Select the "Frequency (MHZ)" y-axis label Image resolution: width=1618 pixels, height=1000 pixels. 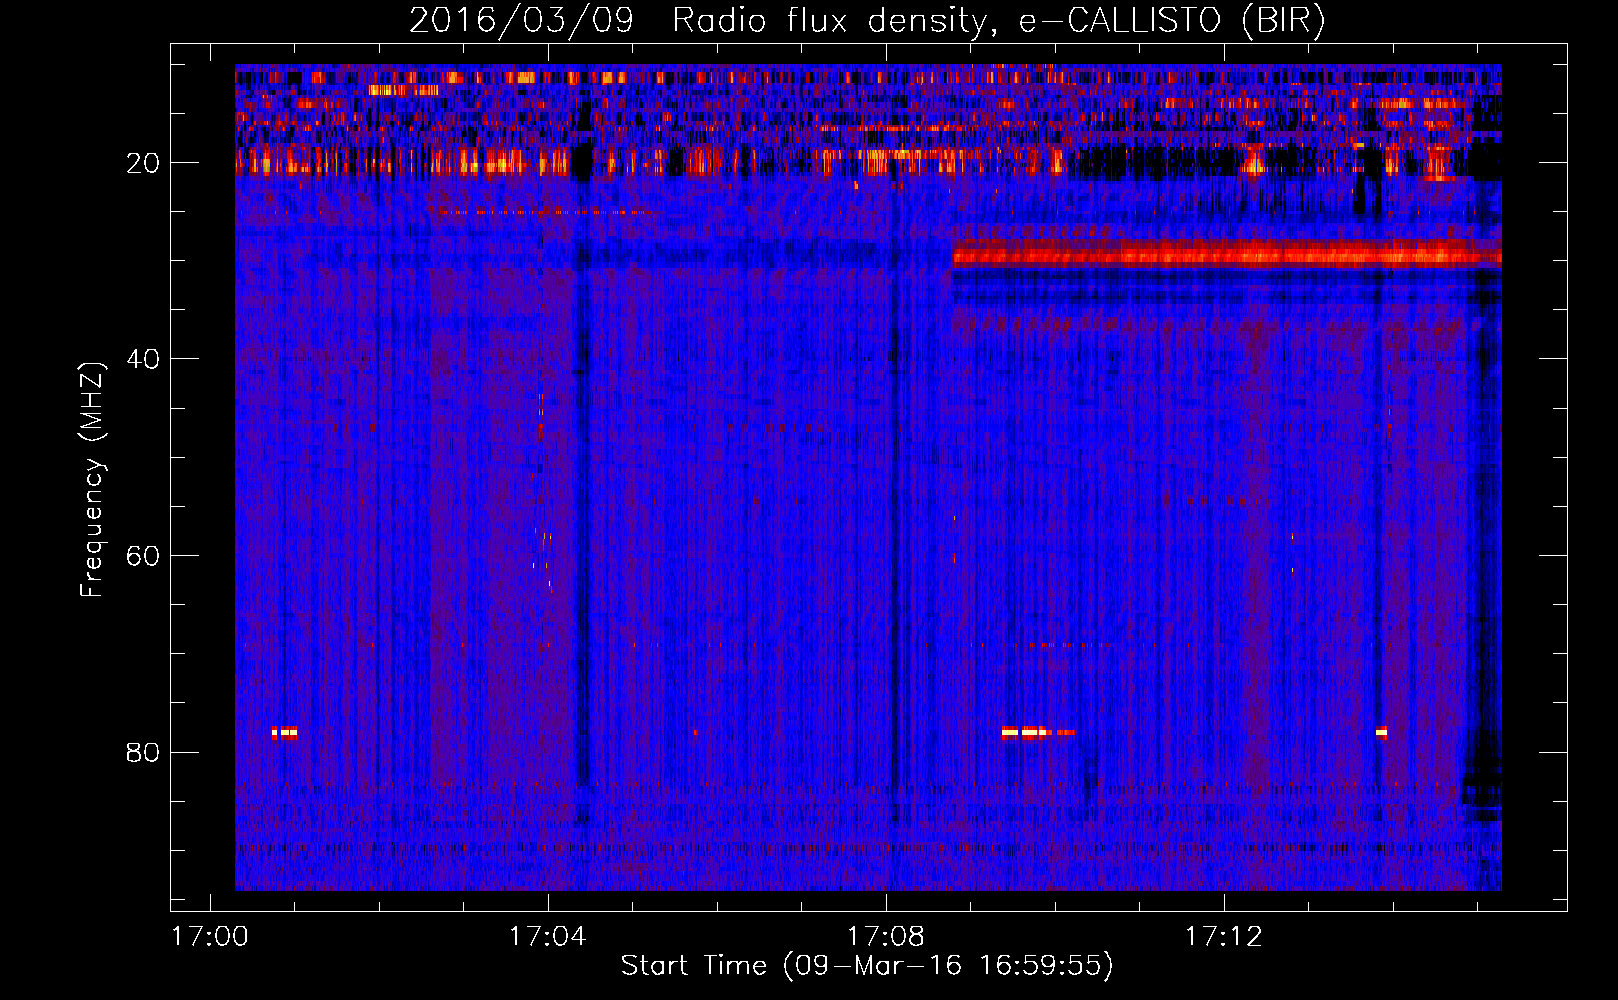91,480
